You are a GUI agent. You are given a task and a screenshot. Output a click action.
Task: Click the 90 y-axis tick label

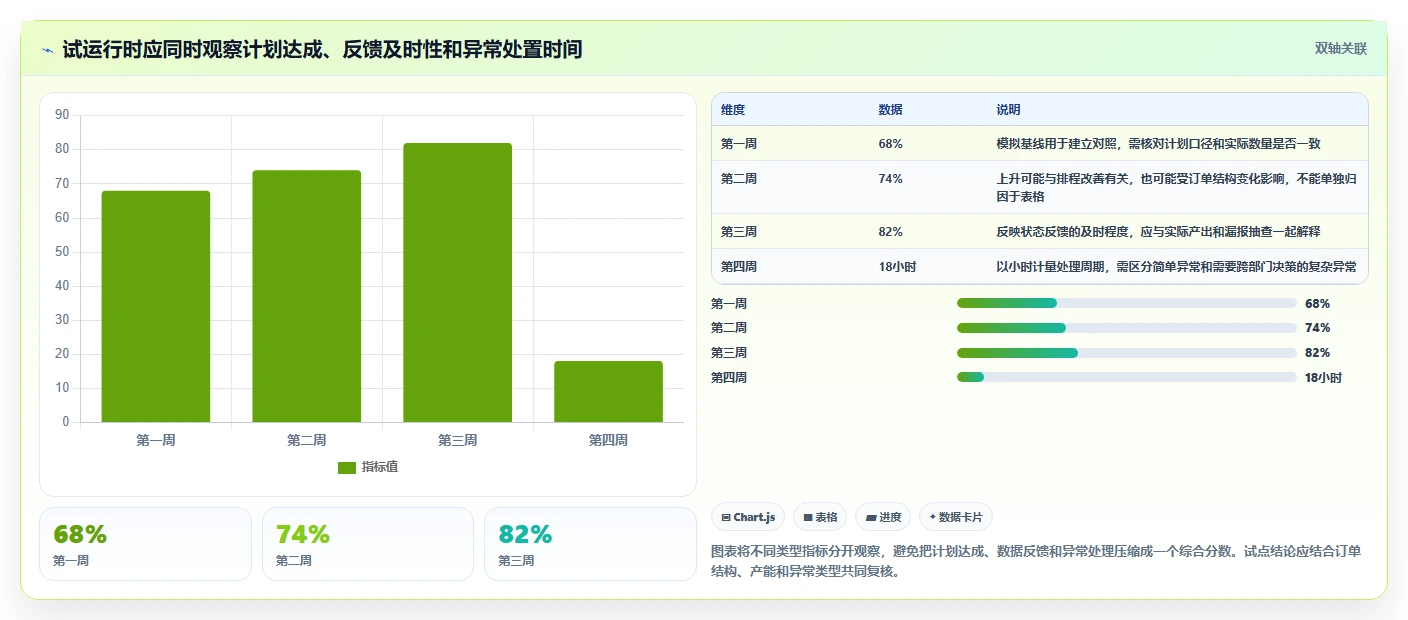tap(62, 115)
